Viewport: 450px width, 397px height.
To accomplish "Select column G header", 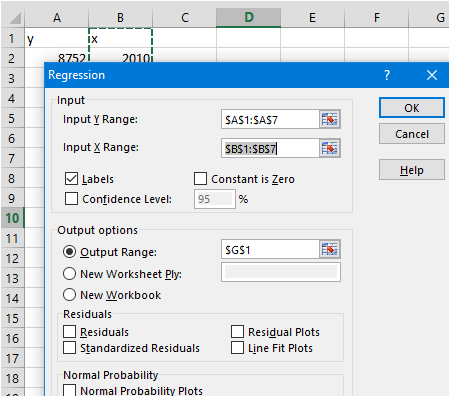I will [x=429, y=18].
